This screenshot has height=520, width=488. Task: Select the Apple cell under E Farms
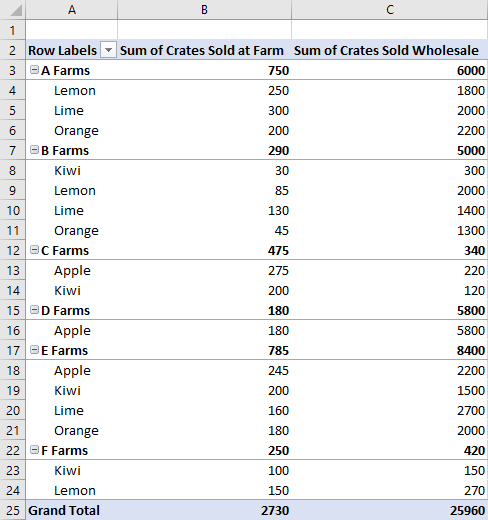[x=72, y=370]
